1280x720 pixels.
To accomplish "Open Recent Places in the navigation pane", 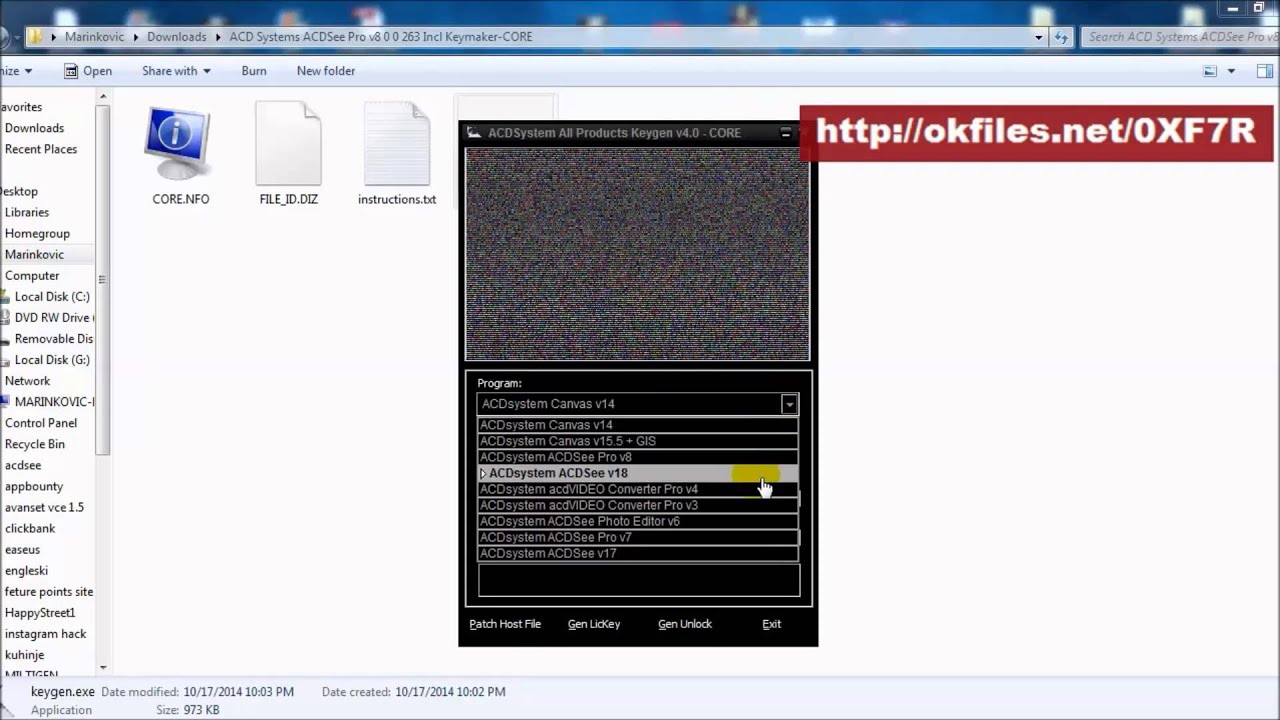I will coord(40,149).
